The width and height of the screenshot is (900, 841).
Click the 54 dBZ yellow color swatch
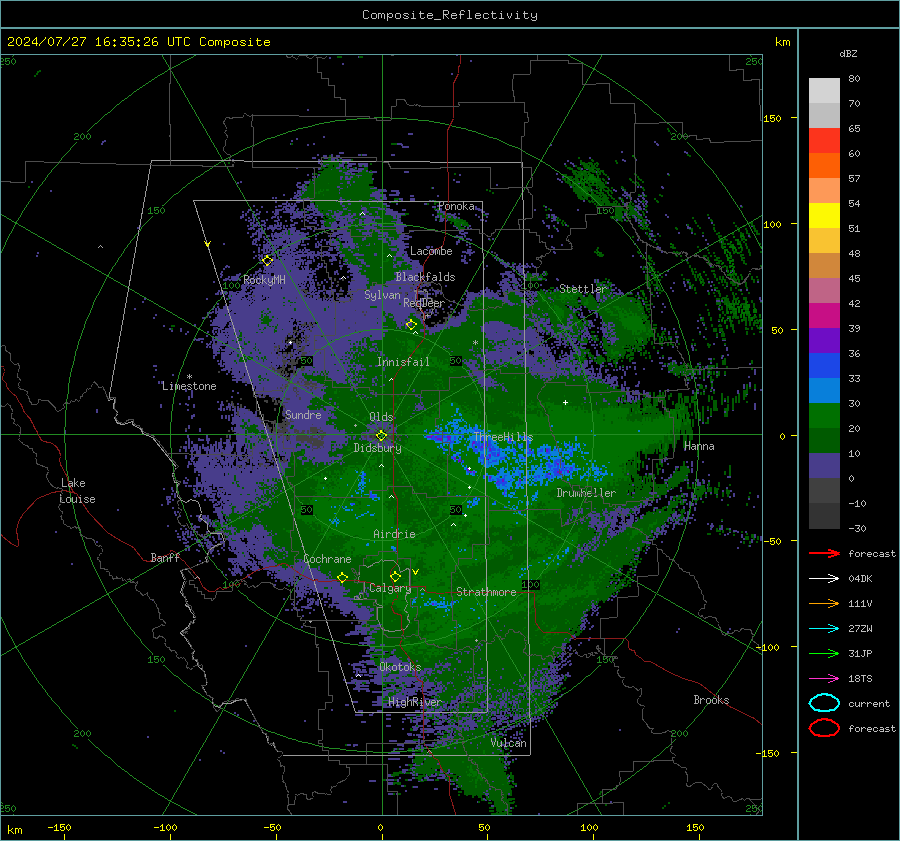824,215
